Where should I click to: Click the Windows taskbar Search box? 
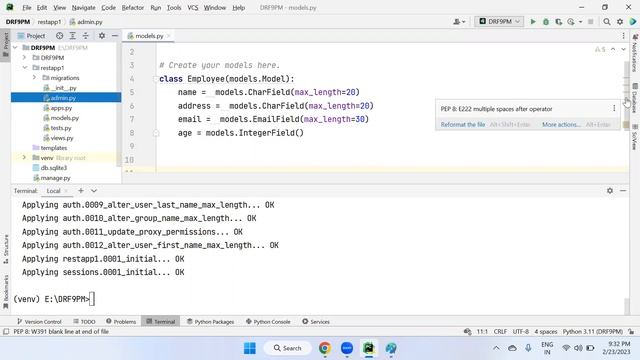(288, 348)
